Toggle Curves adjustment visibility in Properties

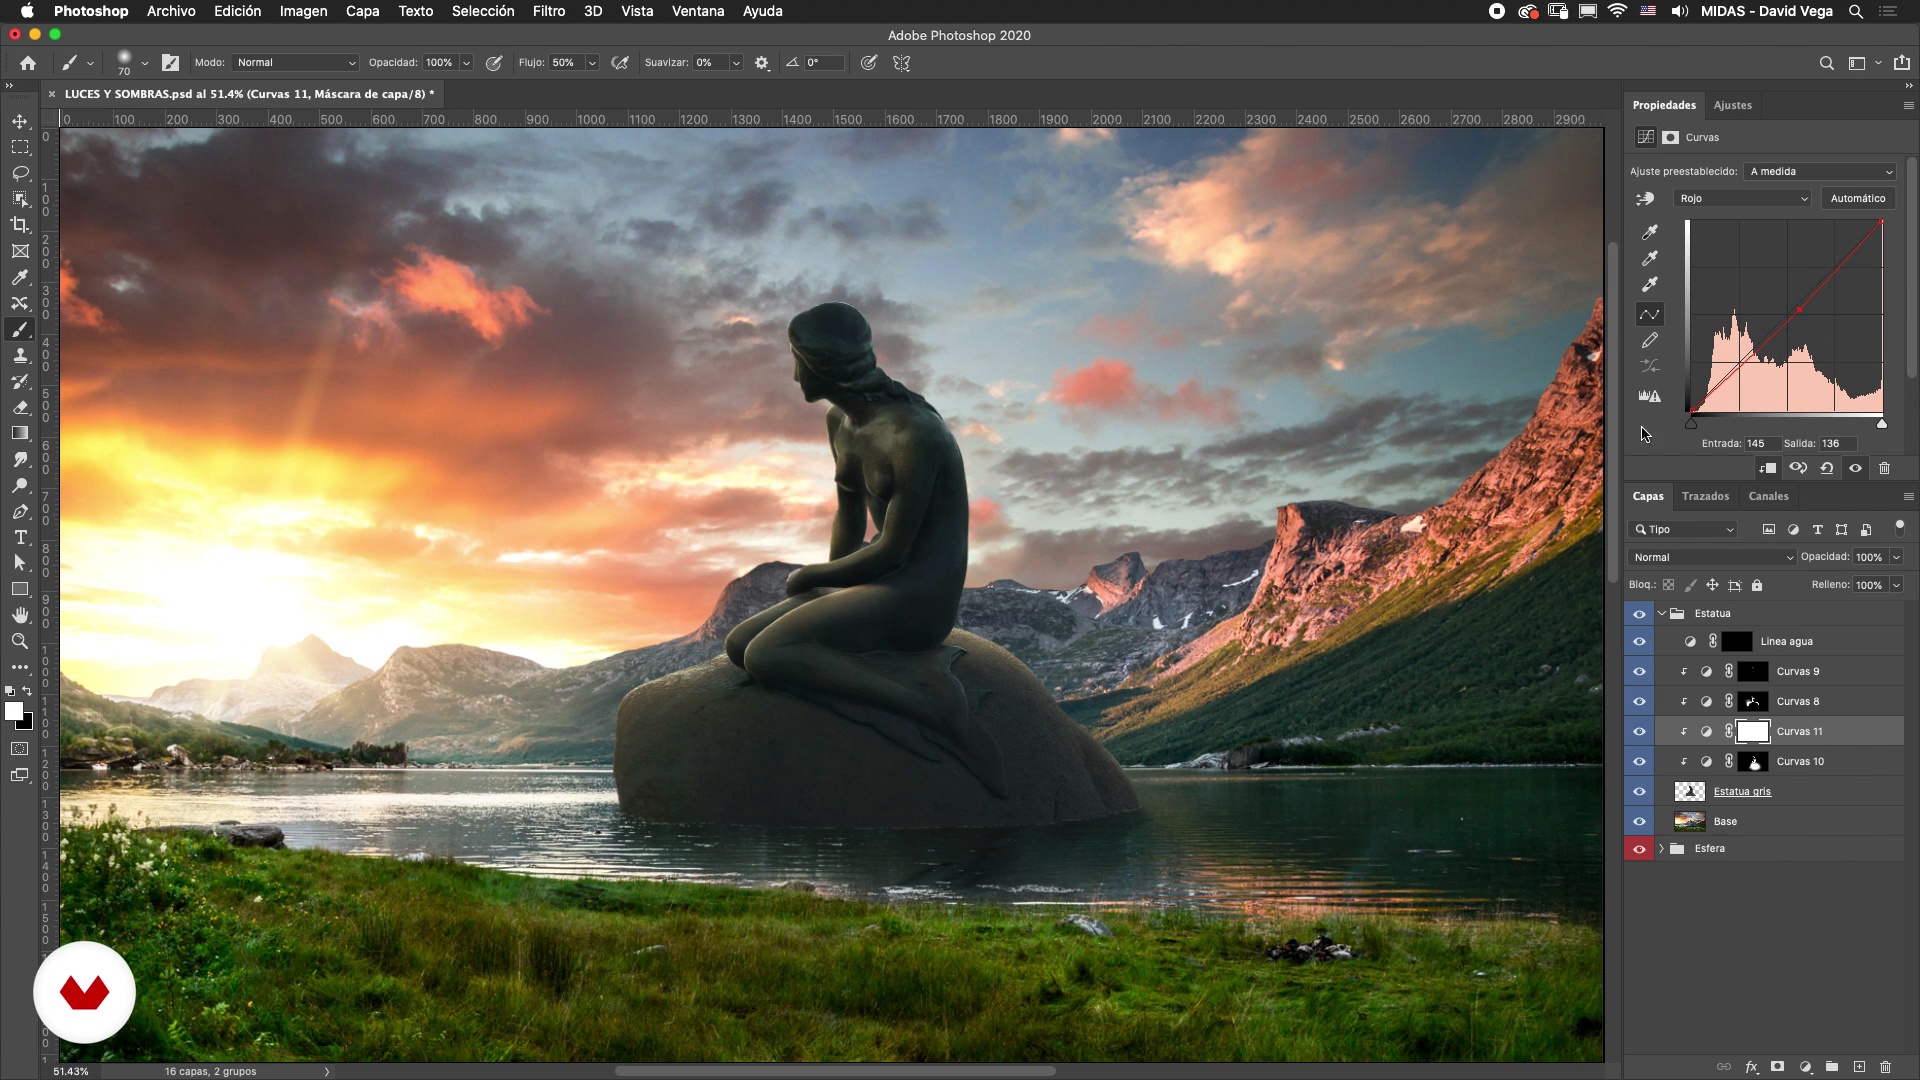[1856, 468]
